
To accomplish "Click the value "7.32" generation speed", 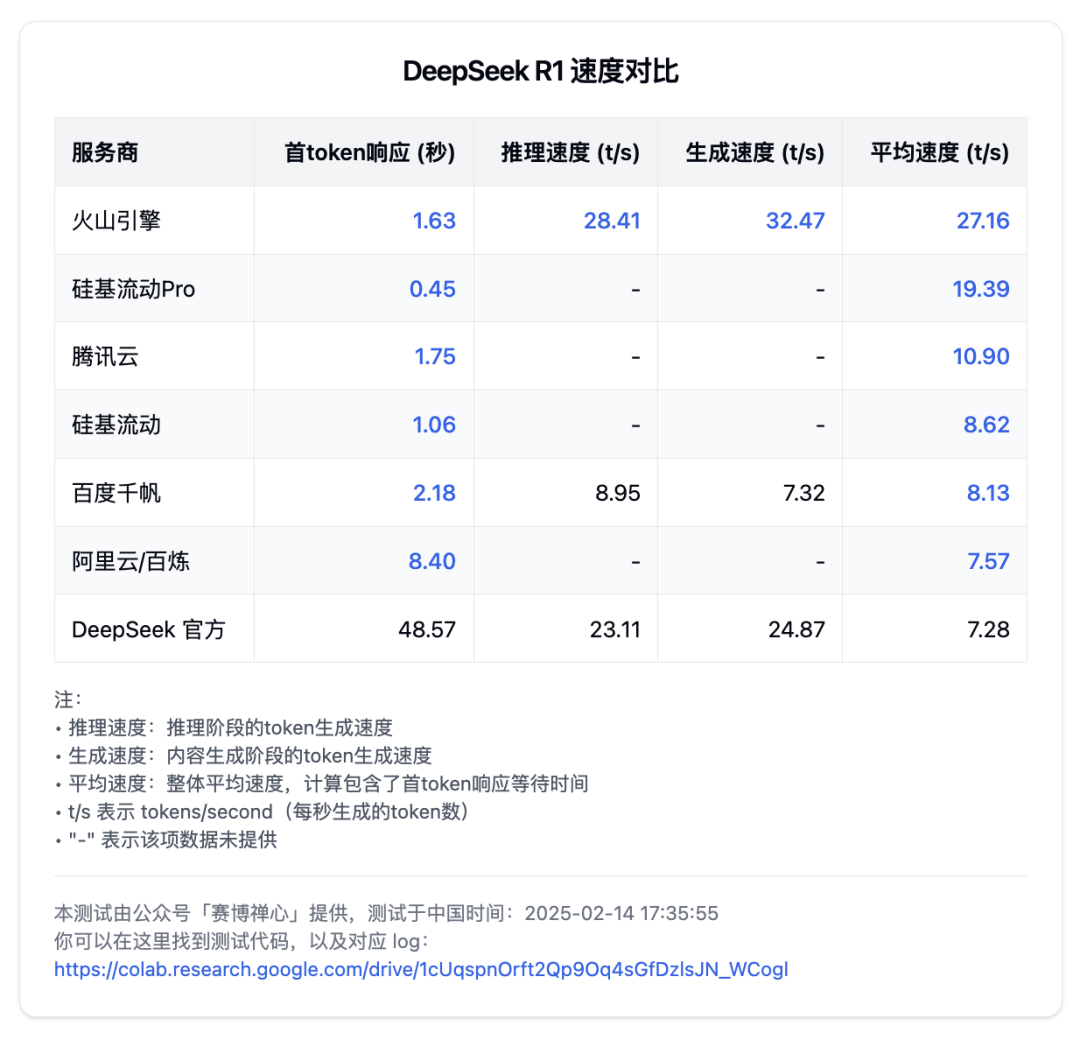I will coord(804,492).
